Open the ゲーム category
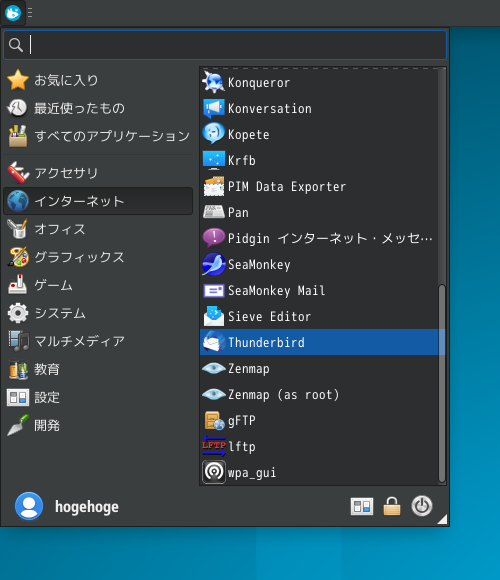The width and height of the screenshot is (500, 580). [x=98, y=285]
